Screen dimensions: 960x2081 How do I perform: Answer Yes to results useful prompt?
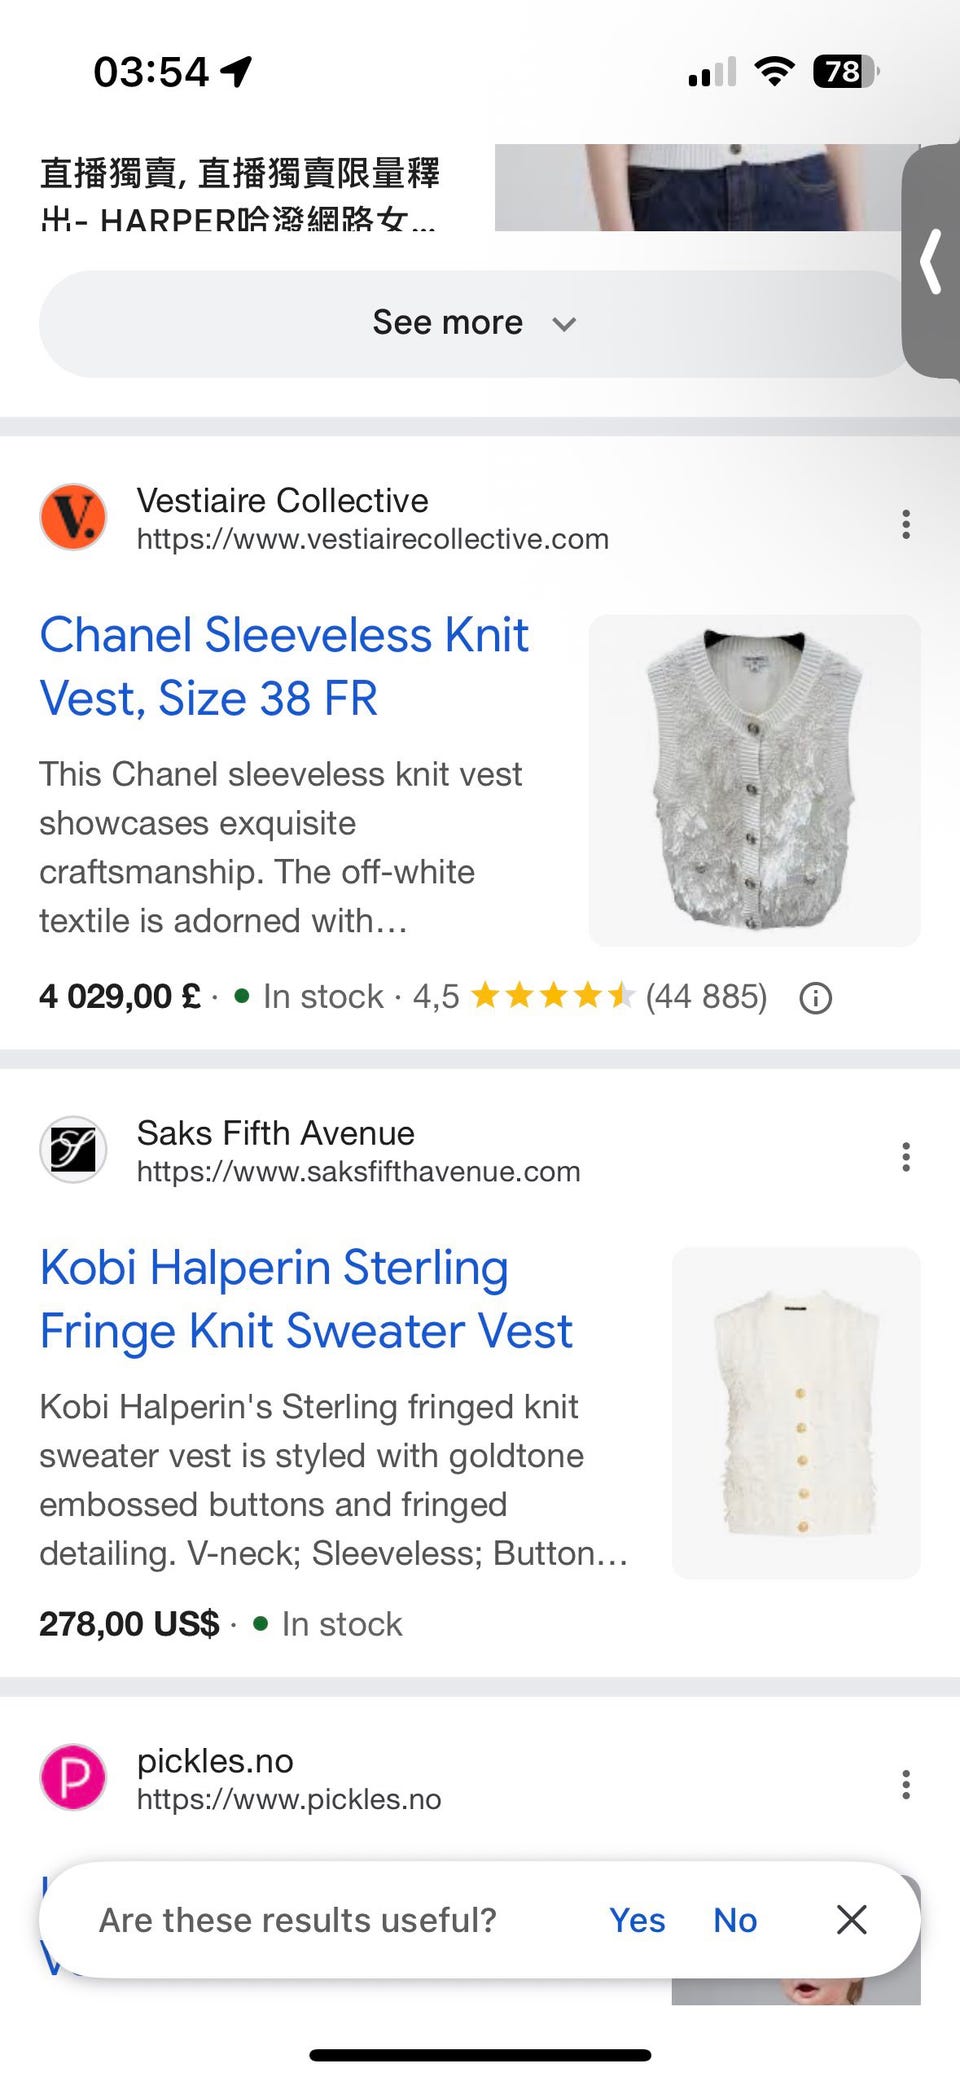point(637,1920)
